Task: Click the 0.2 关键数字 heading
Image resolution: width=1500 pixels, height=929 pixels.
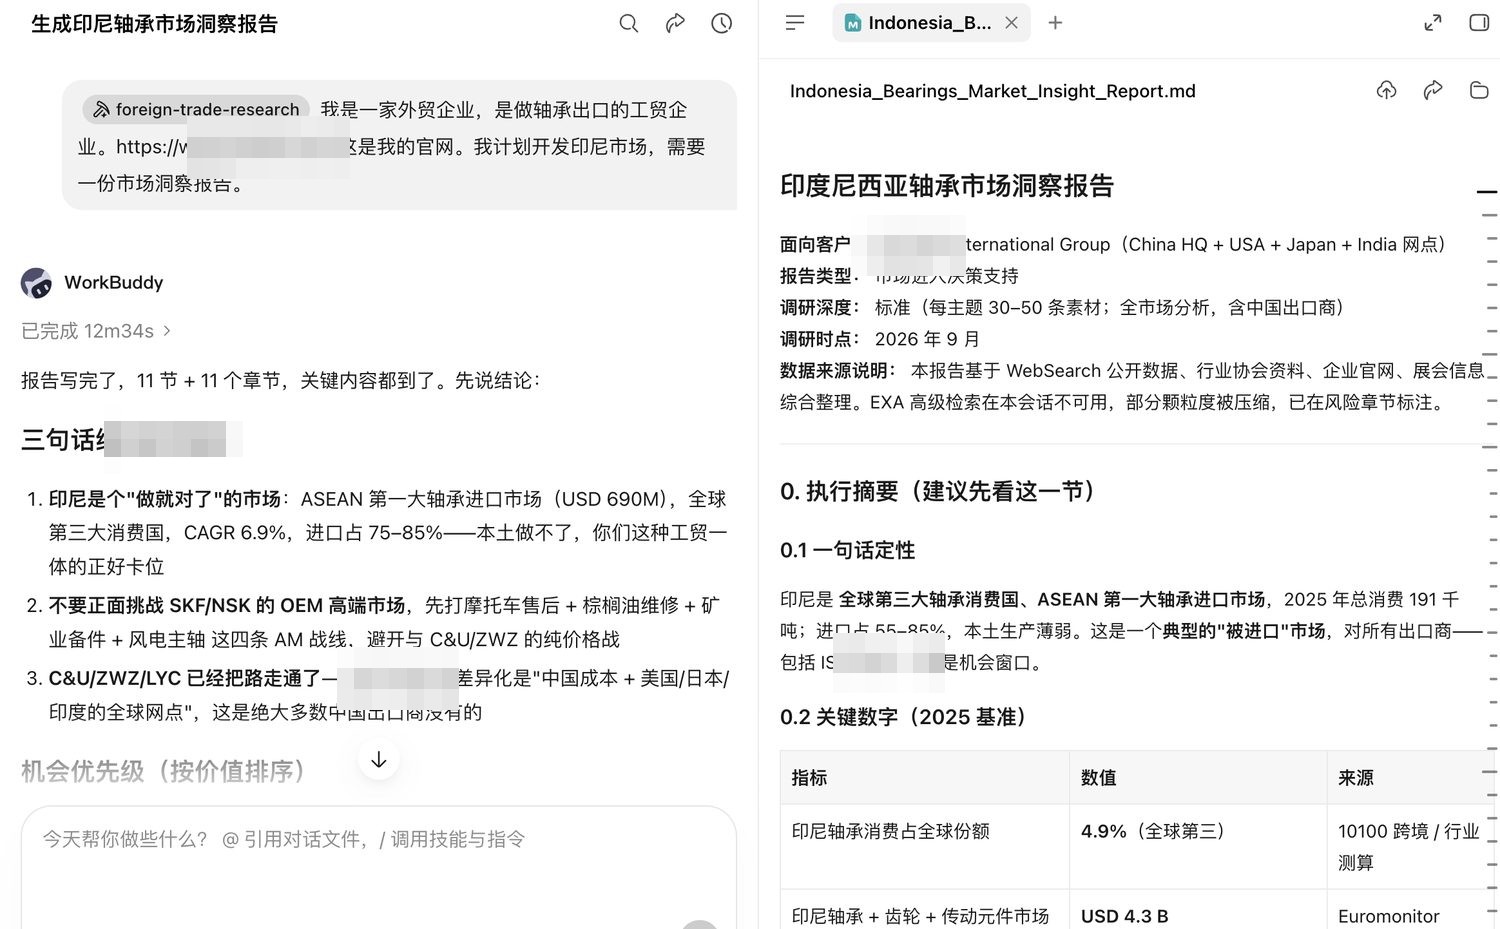Action: [903, 717]
